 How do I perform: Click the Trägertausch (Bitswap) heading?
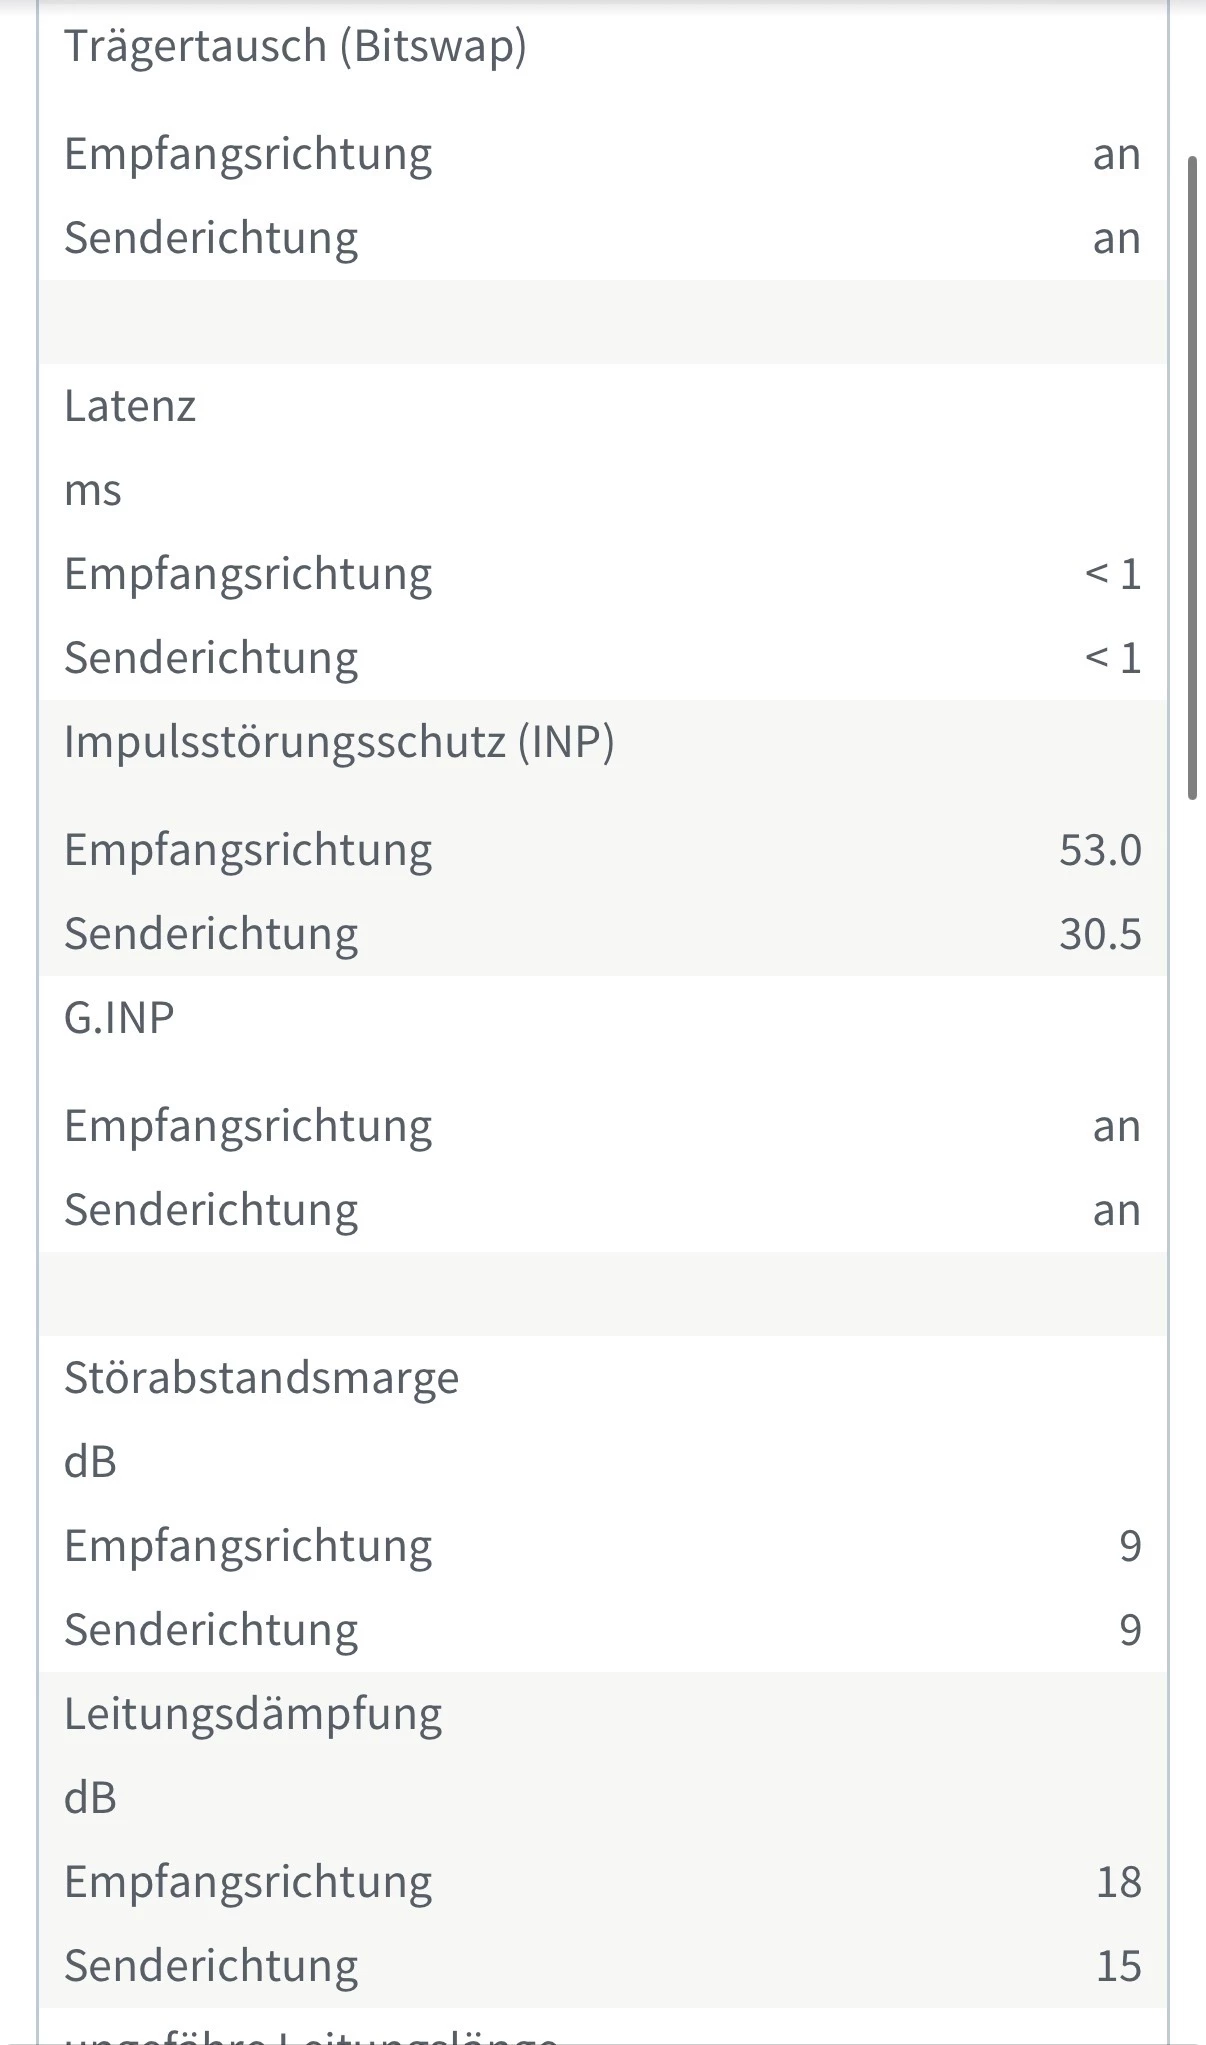[x=295, y=47]
